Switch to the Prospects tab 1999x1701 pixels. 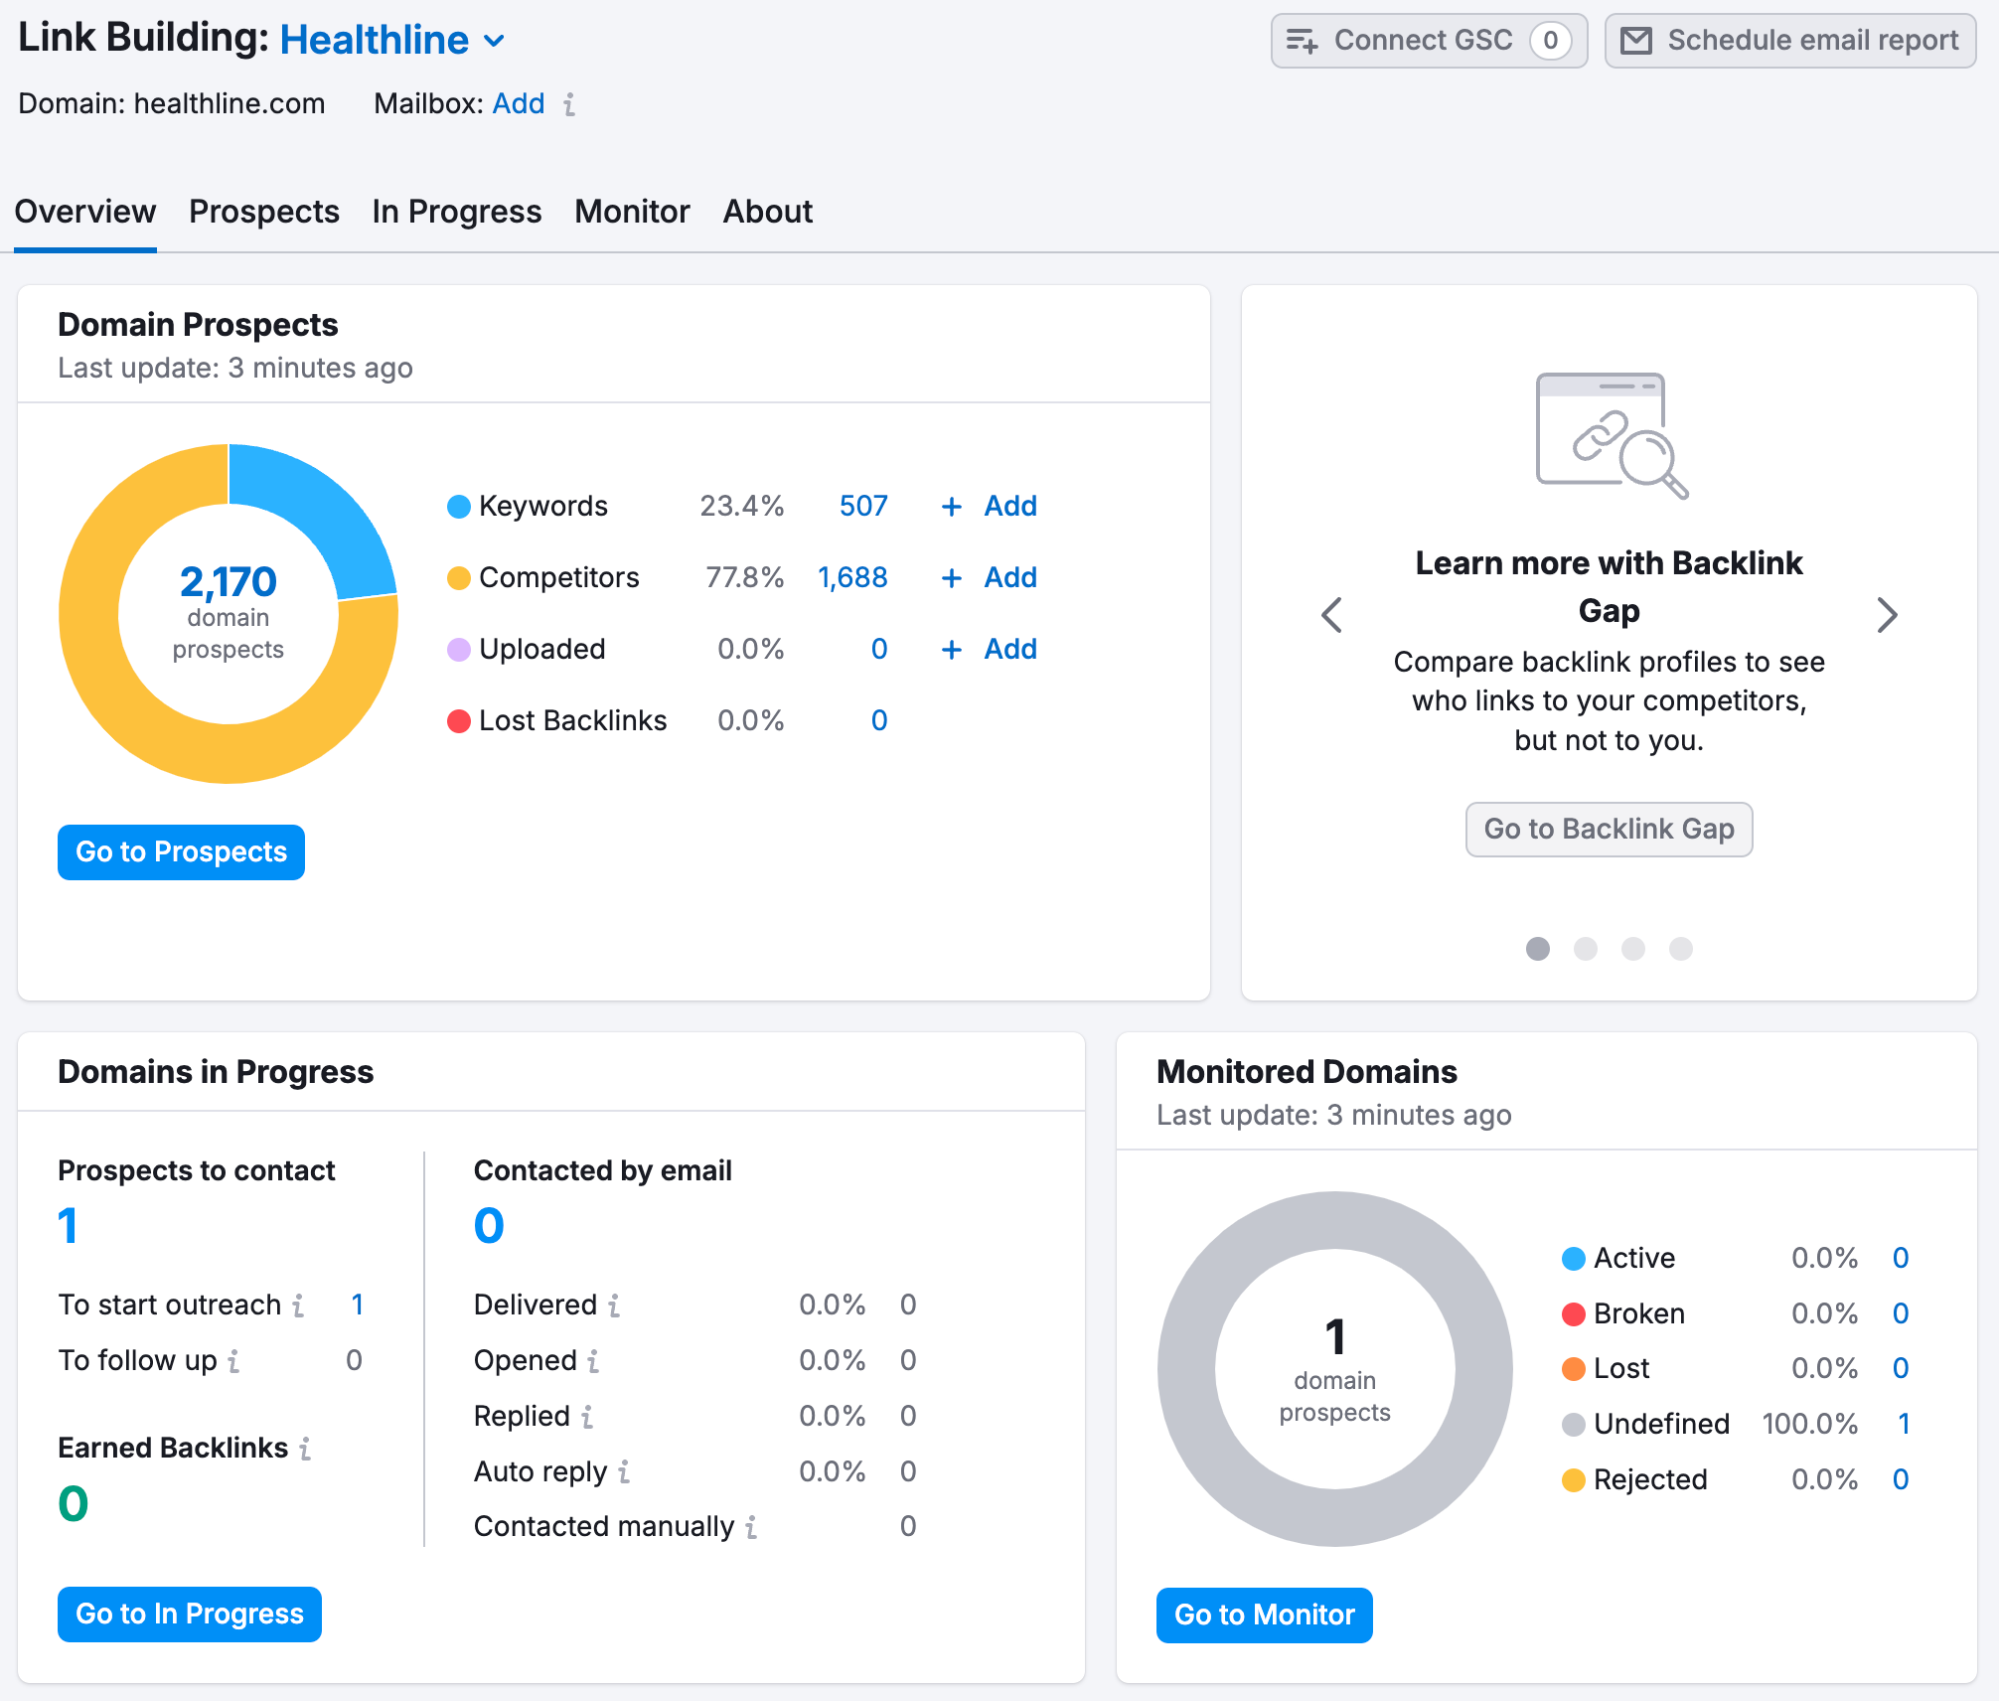click(x=263, y=211)
